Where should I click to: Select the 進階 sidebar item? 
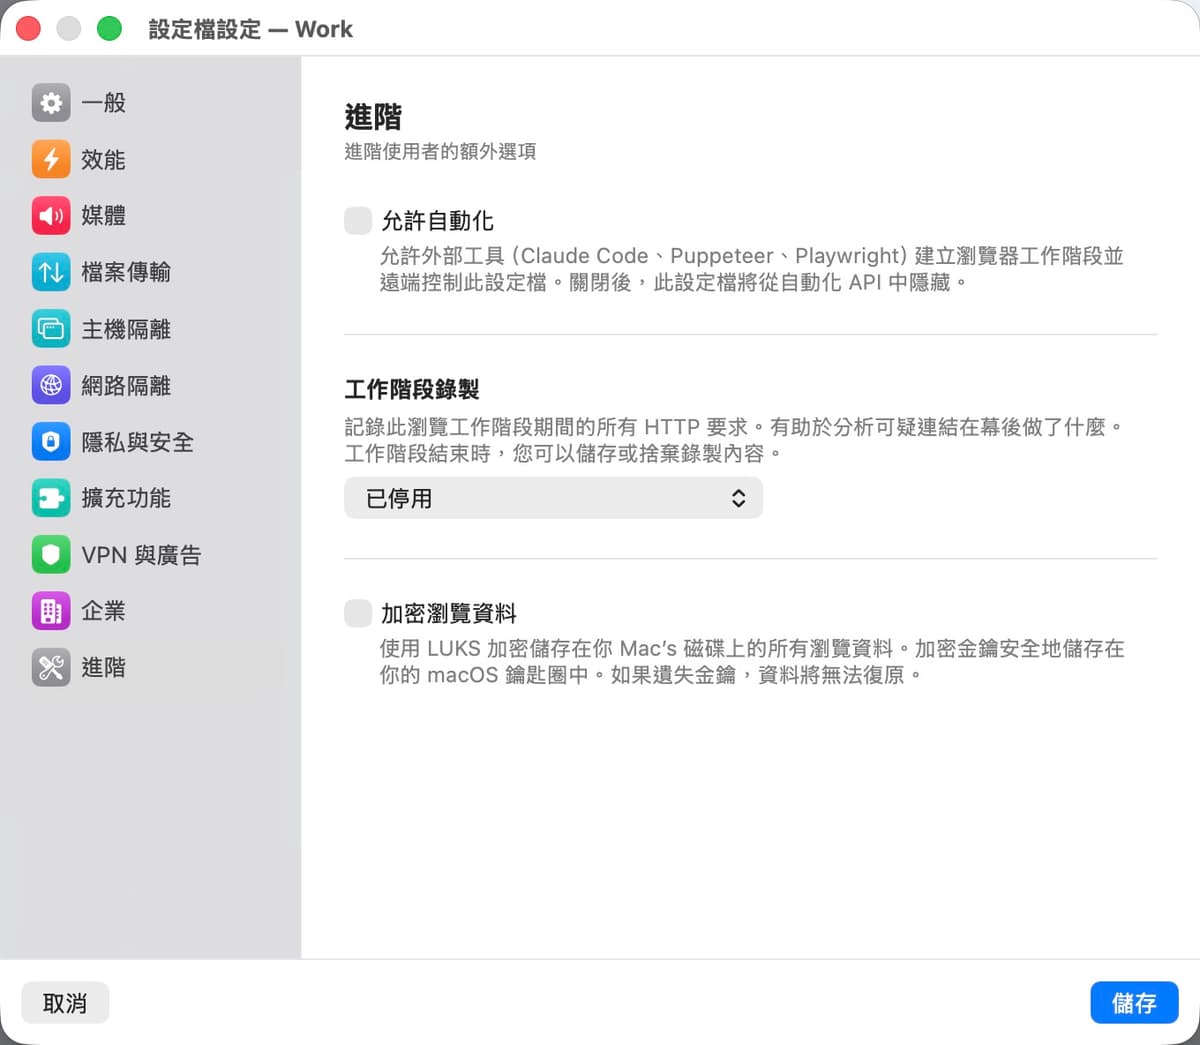(152, 668)
